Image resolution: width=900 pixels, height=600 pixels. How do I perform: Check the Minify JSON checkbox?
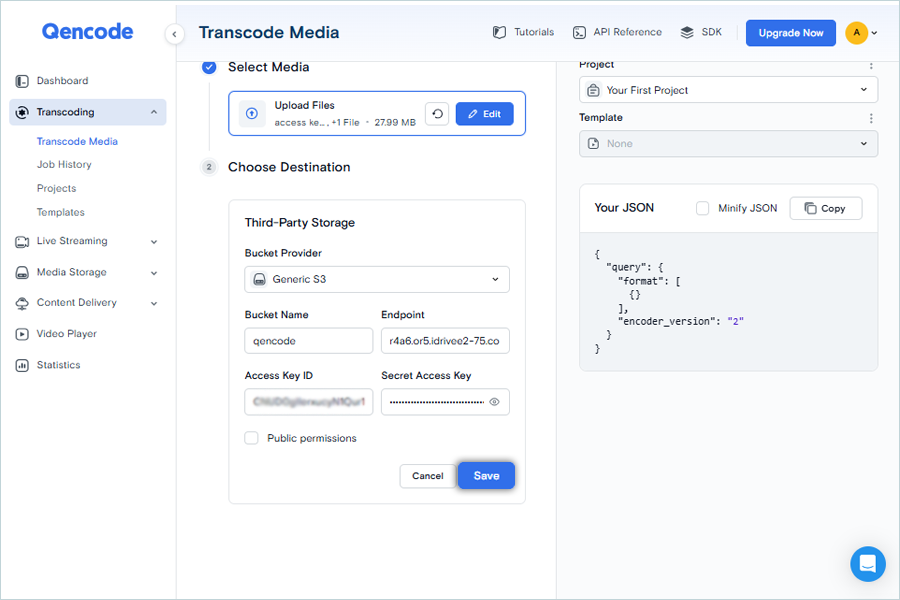click(x=703, y=208)
